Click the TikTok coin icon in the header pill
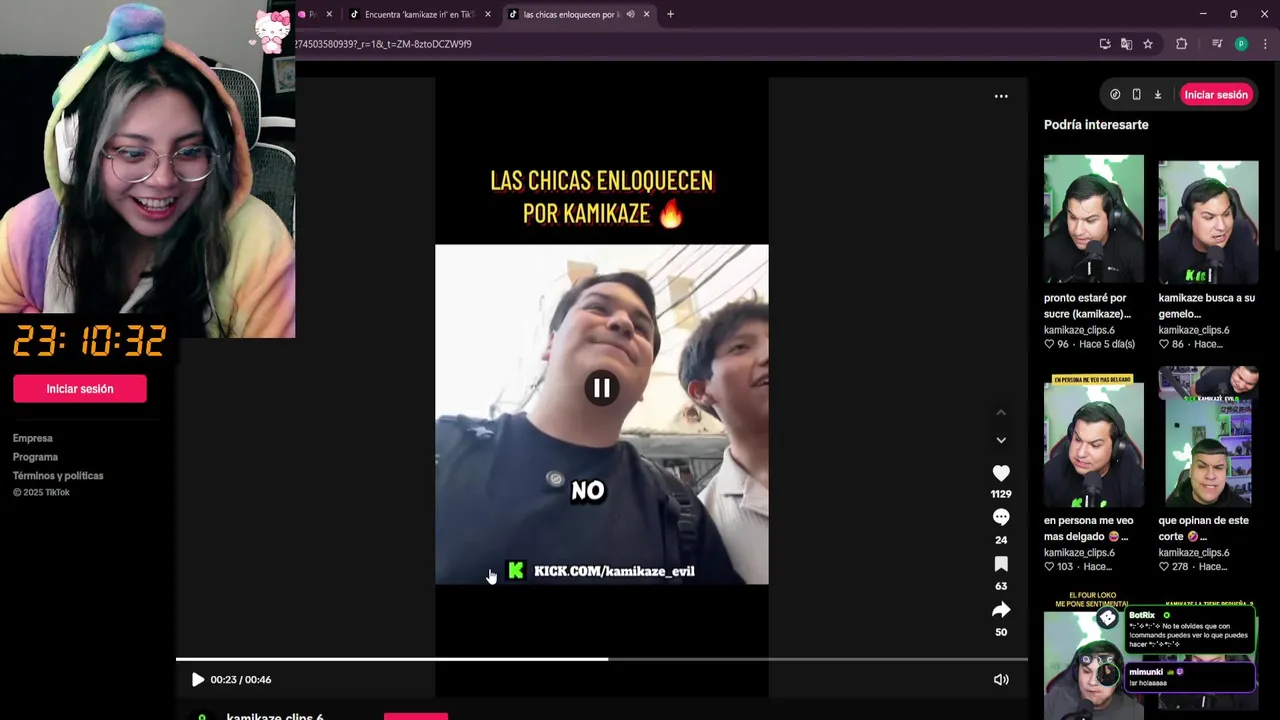The image size is (1280, 720). [1115, 95]
